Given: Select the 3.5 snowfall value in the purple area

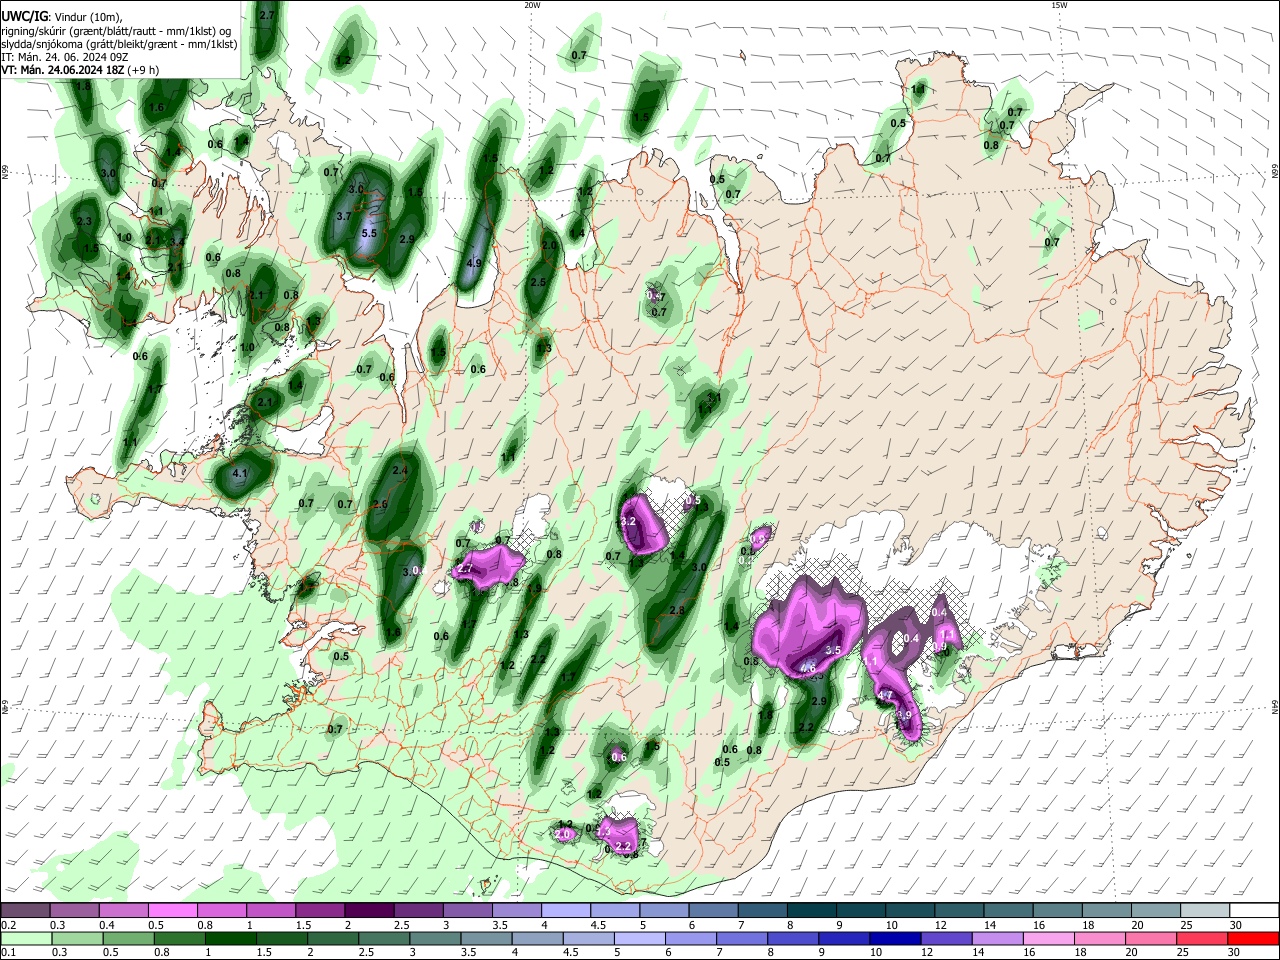Looking at the screenshot, I should point(832,650).
